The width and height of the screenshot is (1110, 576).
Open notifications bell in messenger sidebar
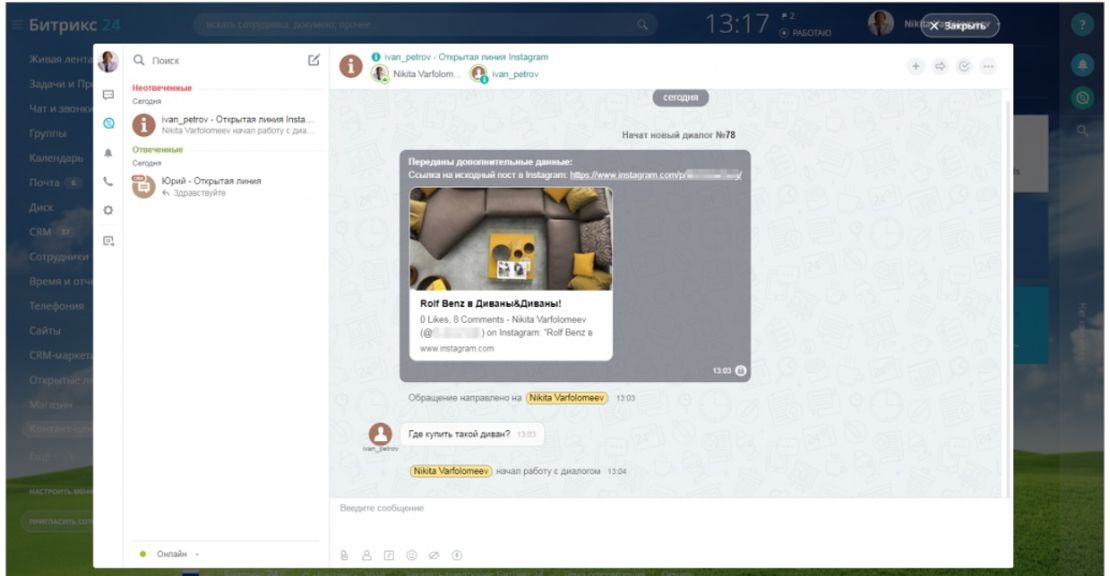tap(108, 153)
